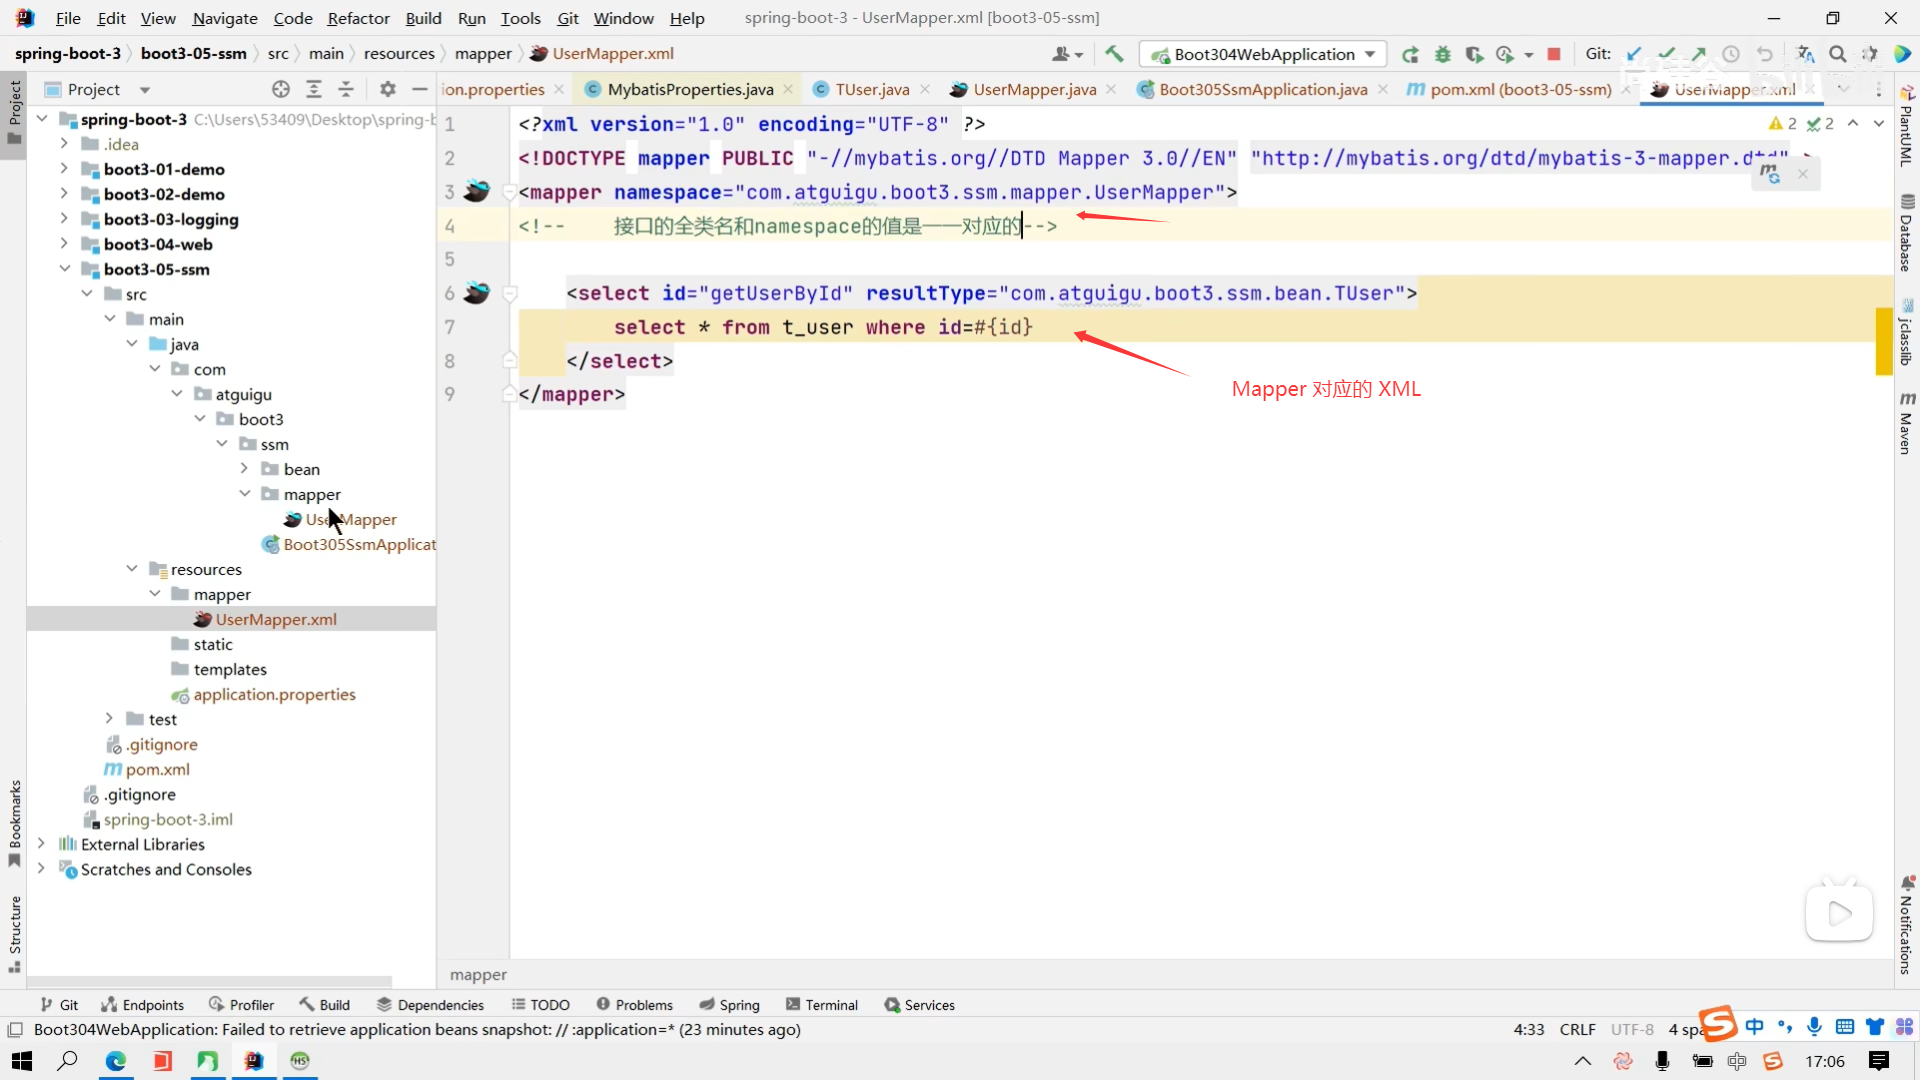Click MyBatis bird gutter icon on line 6
Screen dimensions: 1920x1080
[x=477, y=293]
